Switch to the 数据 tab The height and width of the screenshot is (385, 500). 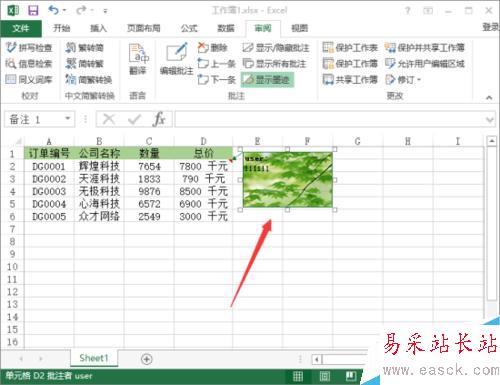(226, 28)
